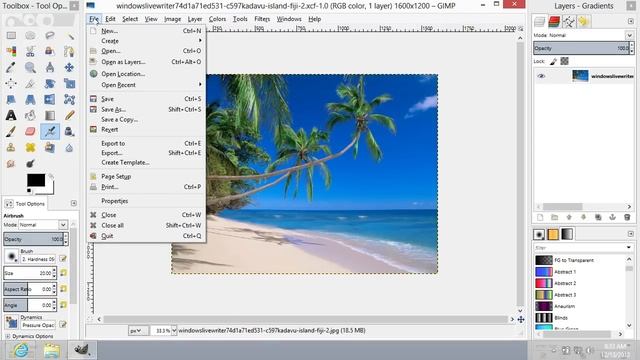The image size is (640, 360).
Task: Choose Print from File menu
Action: pos(146,187)
